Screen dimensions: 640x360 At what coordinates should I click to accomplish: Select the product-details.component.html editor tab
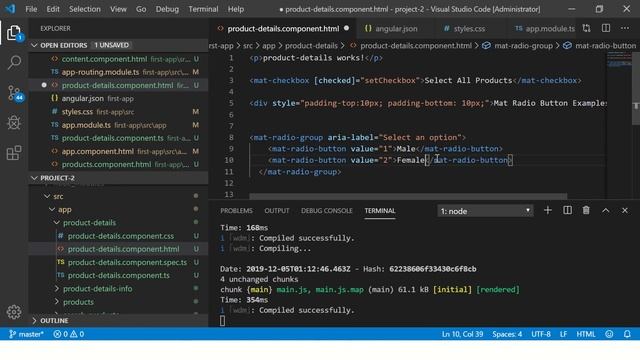[283, 29]
